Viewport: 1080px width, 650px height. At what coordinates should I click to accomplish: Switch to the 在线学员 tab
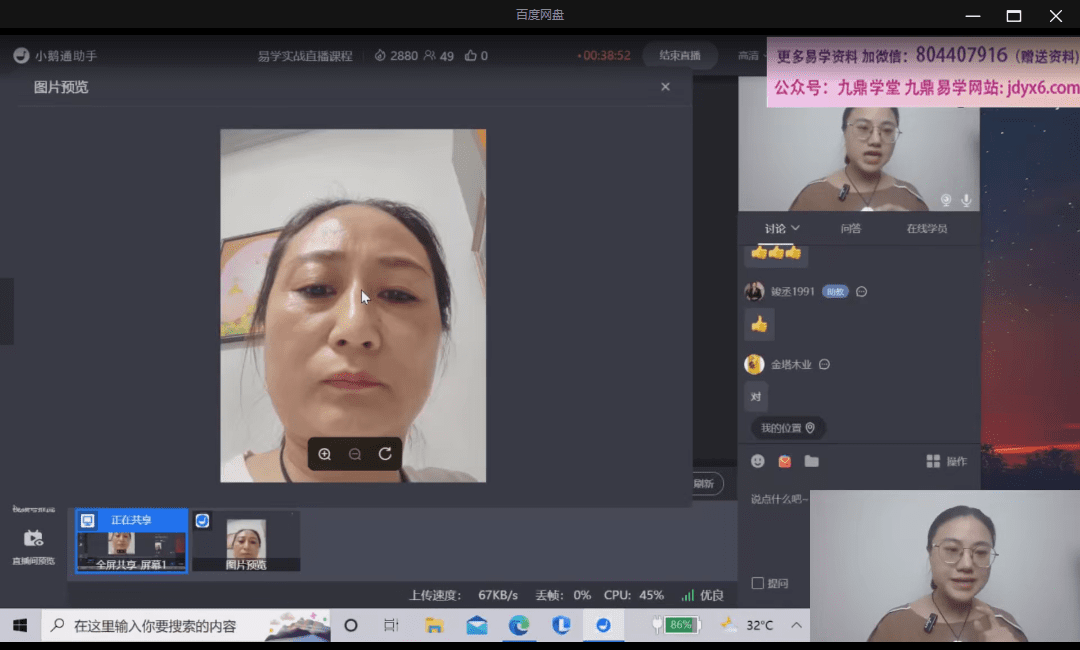click(926, 229)
